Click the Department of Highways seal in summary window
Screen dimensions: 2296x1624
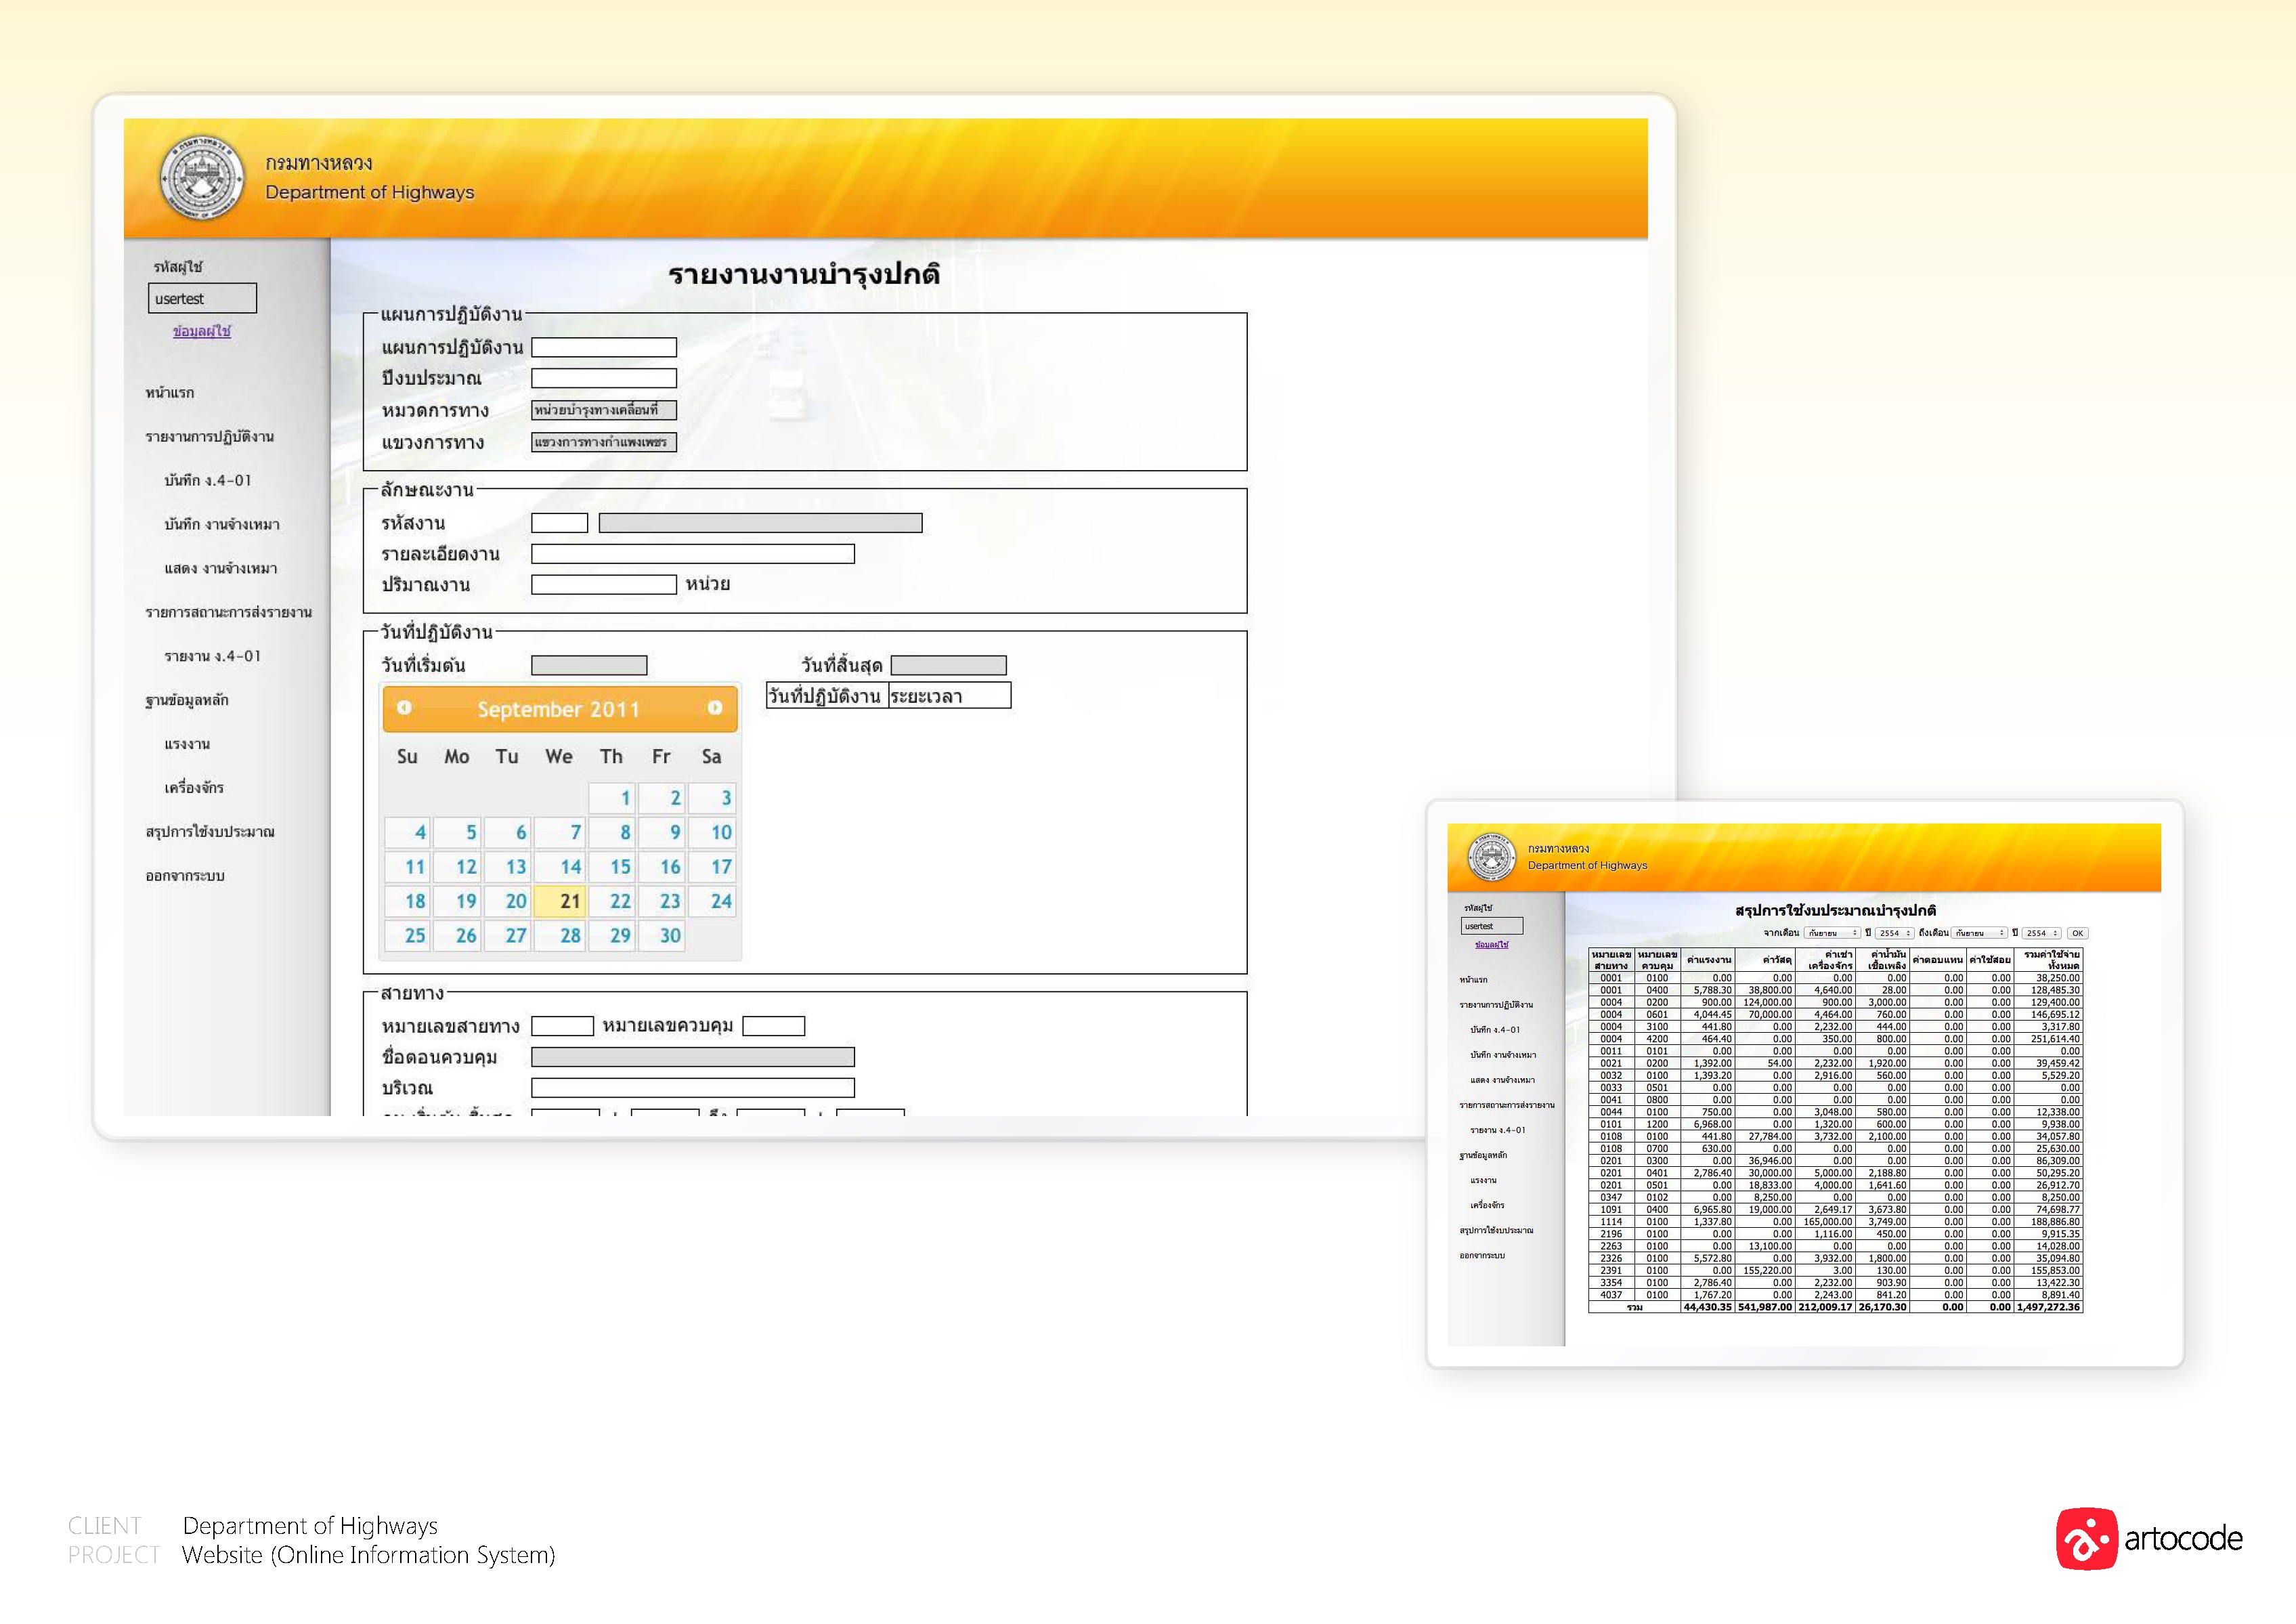tap(1491, 857)
